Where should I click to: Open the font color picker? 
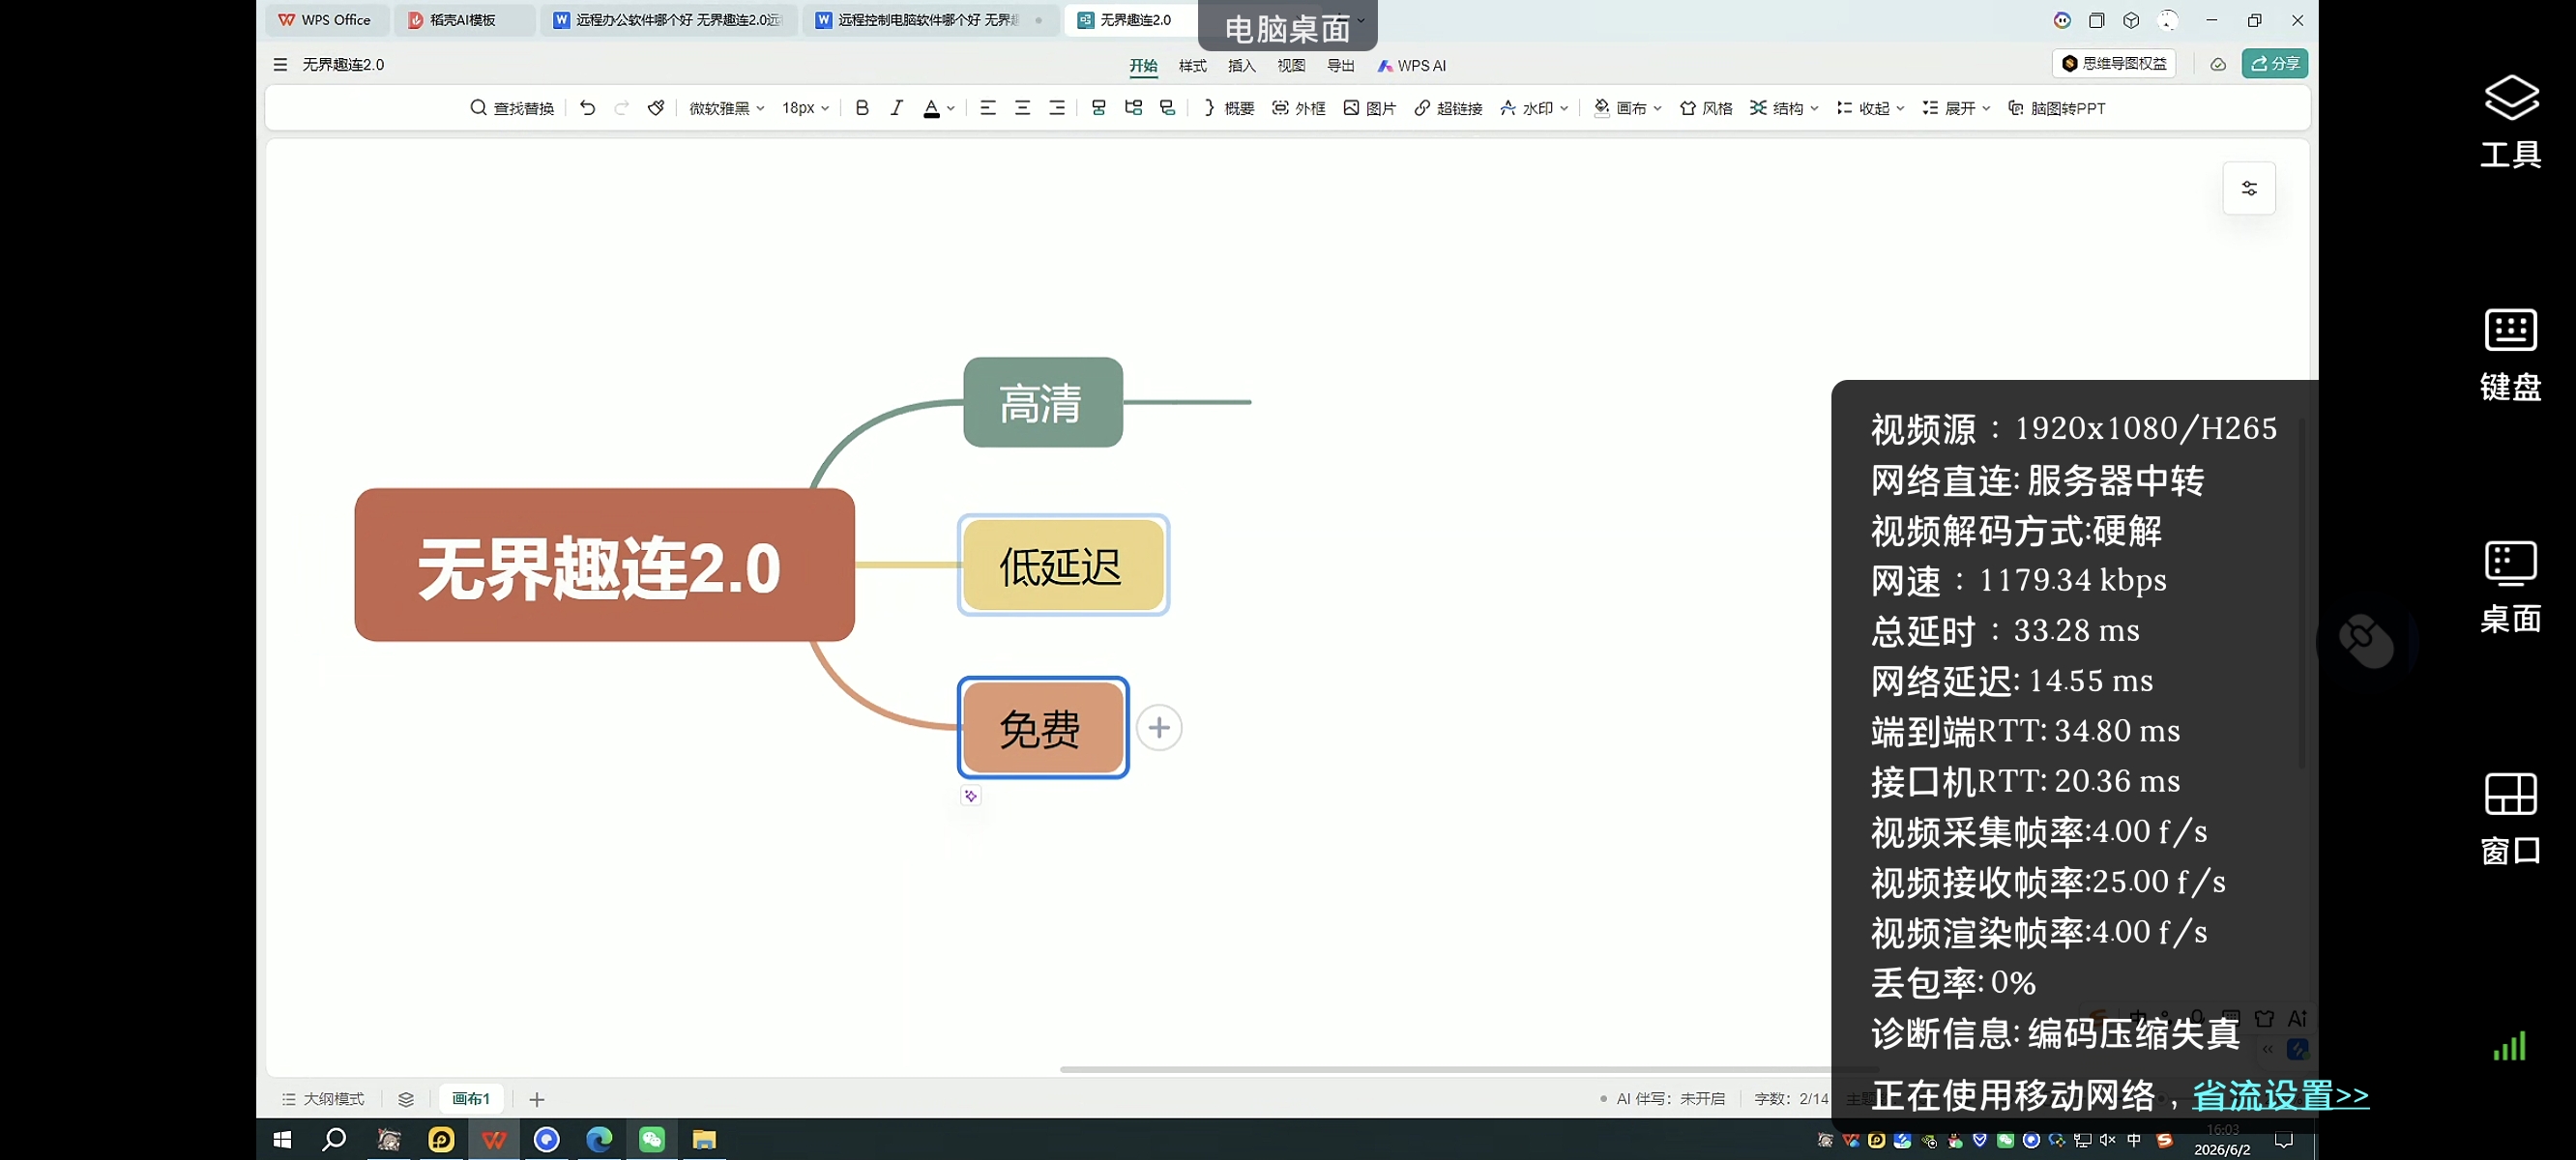tap(938, 108)
